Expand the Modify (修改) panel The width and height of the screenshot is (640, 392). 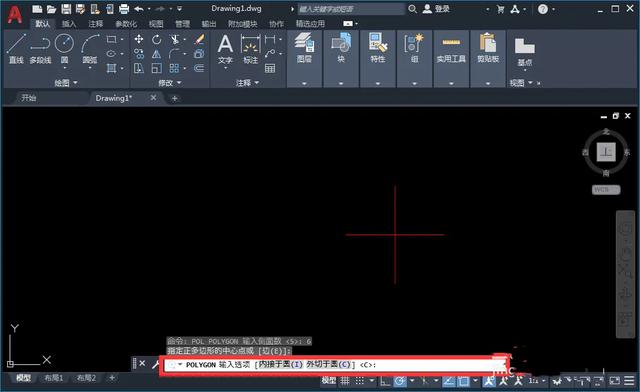point(170,83)
